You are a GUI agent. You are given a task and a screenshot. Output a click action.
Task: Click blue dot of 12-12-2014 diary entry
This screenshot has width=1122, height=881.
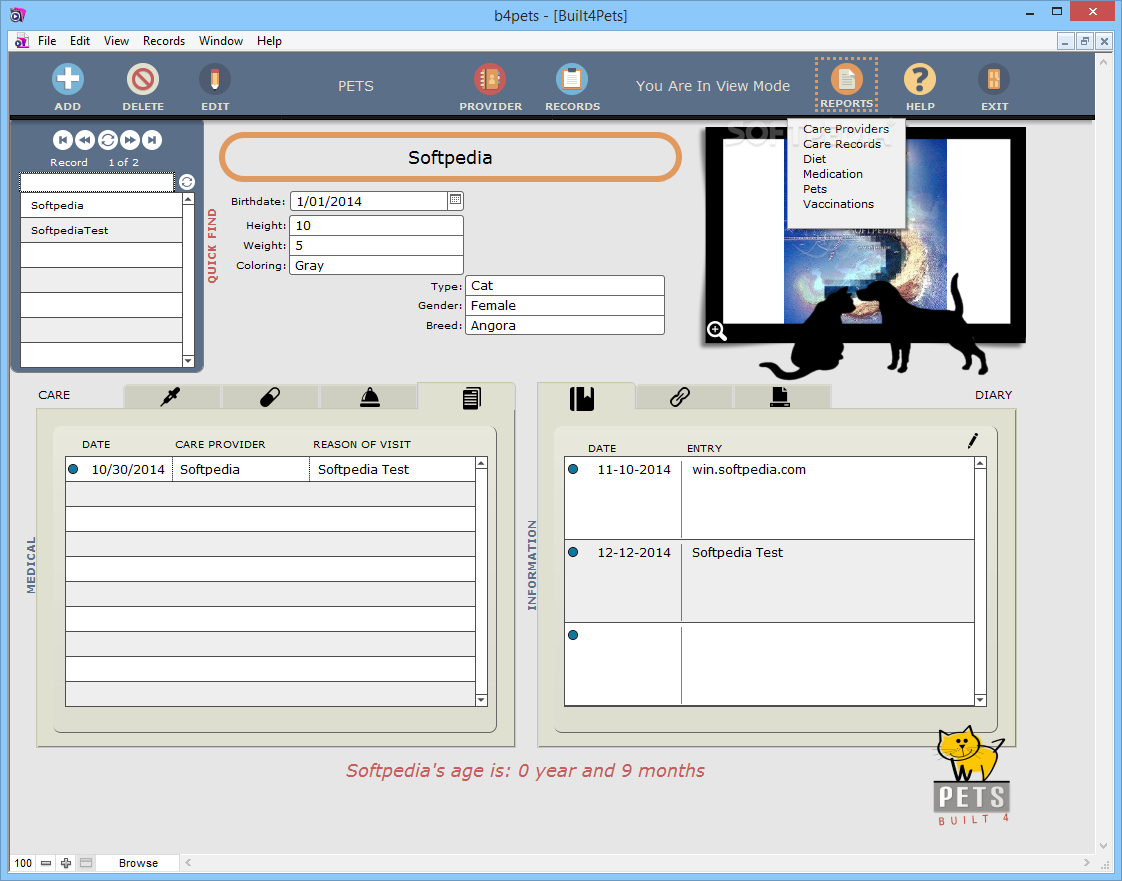(x=573, y=552)
